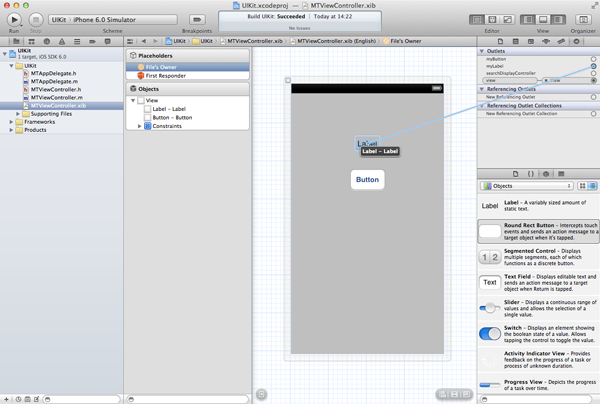This screenshot has width=600, height=404.
Task: Show the Log navigator
Action: [108, 41]
